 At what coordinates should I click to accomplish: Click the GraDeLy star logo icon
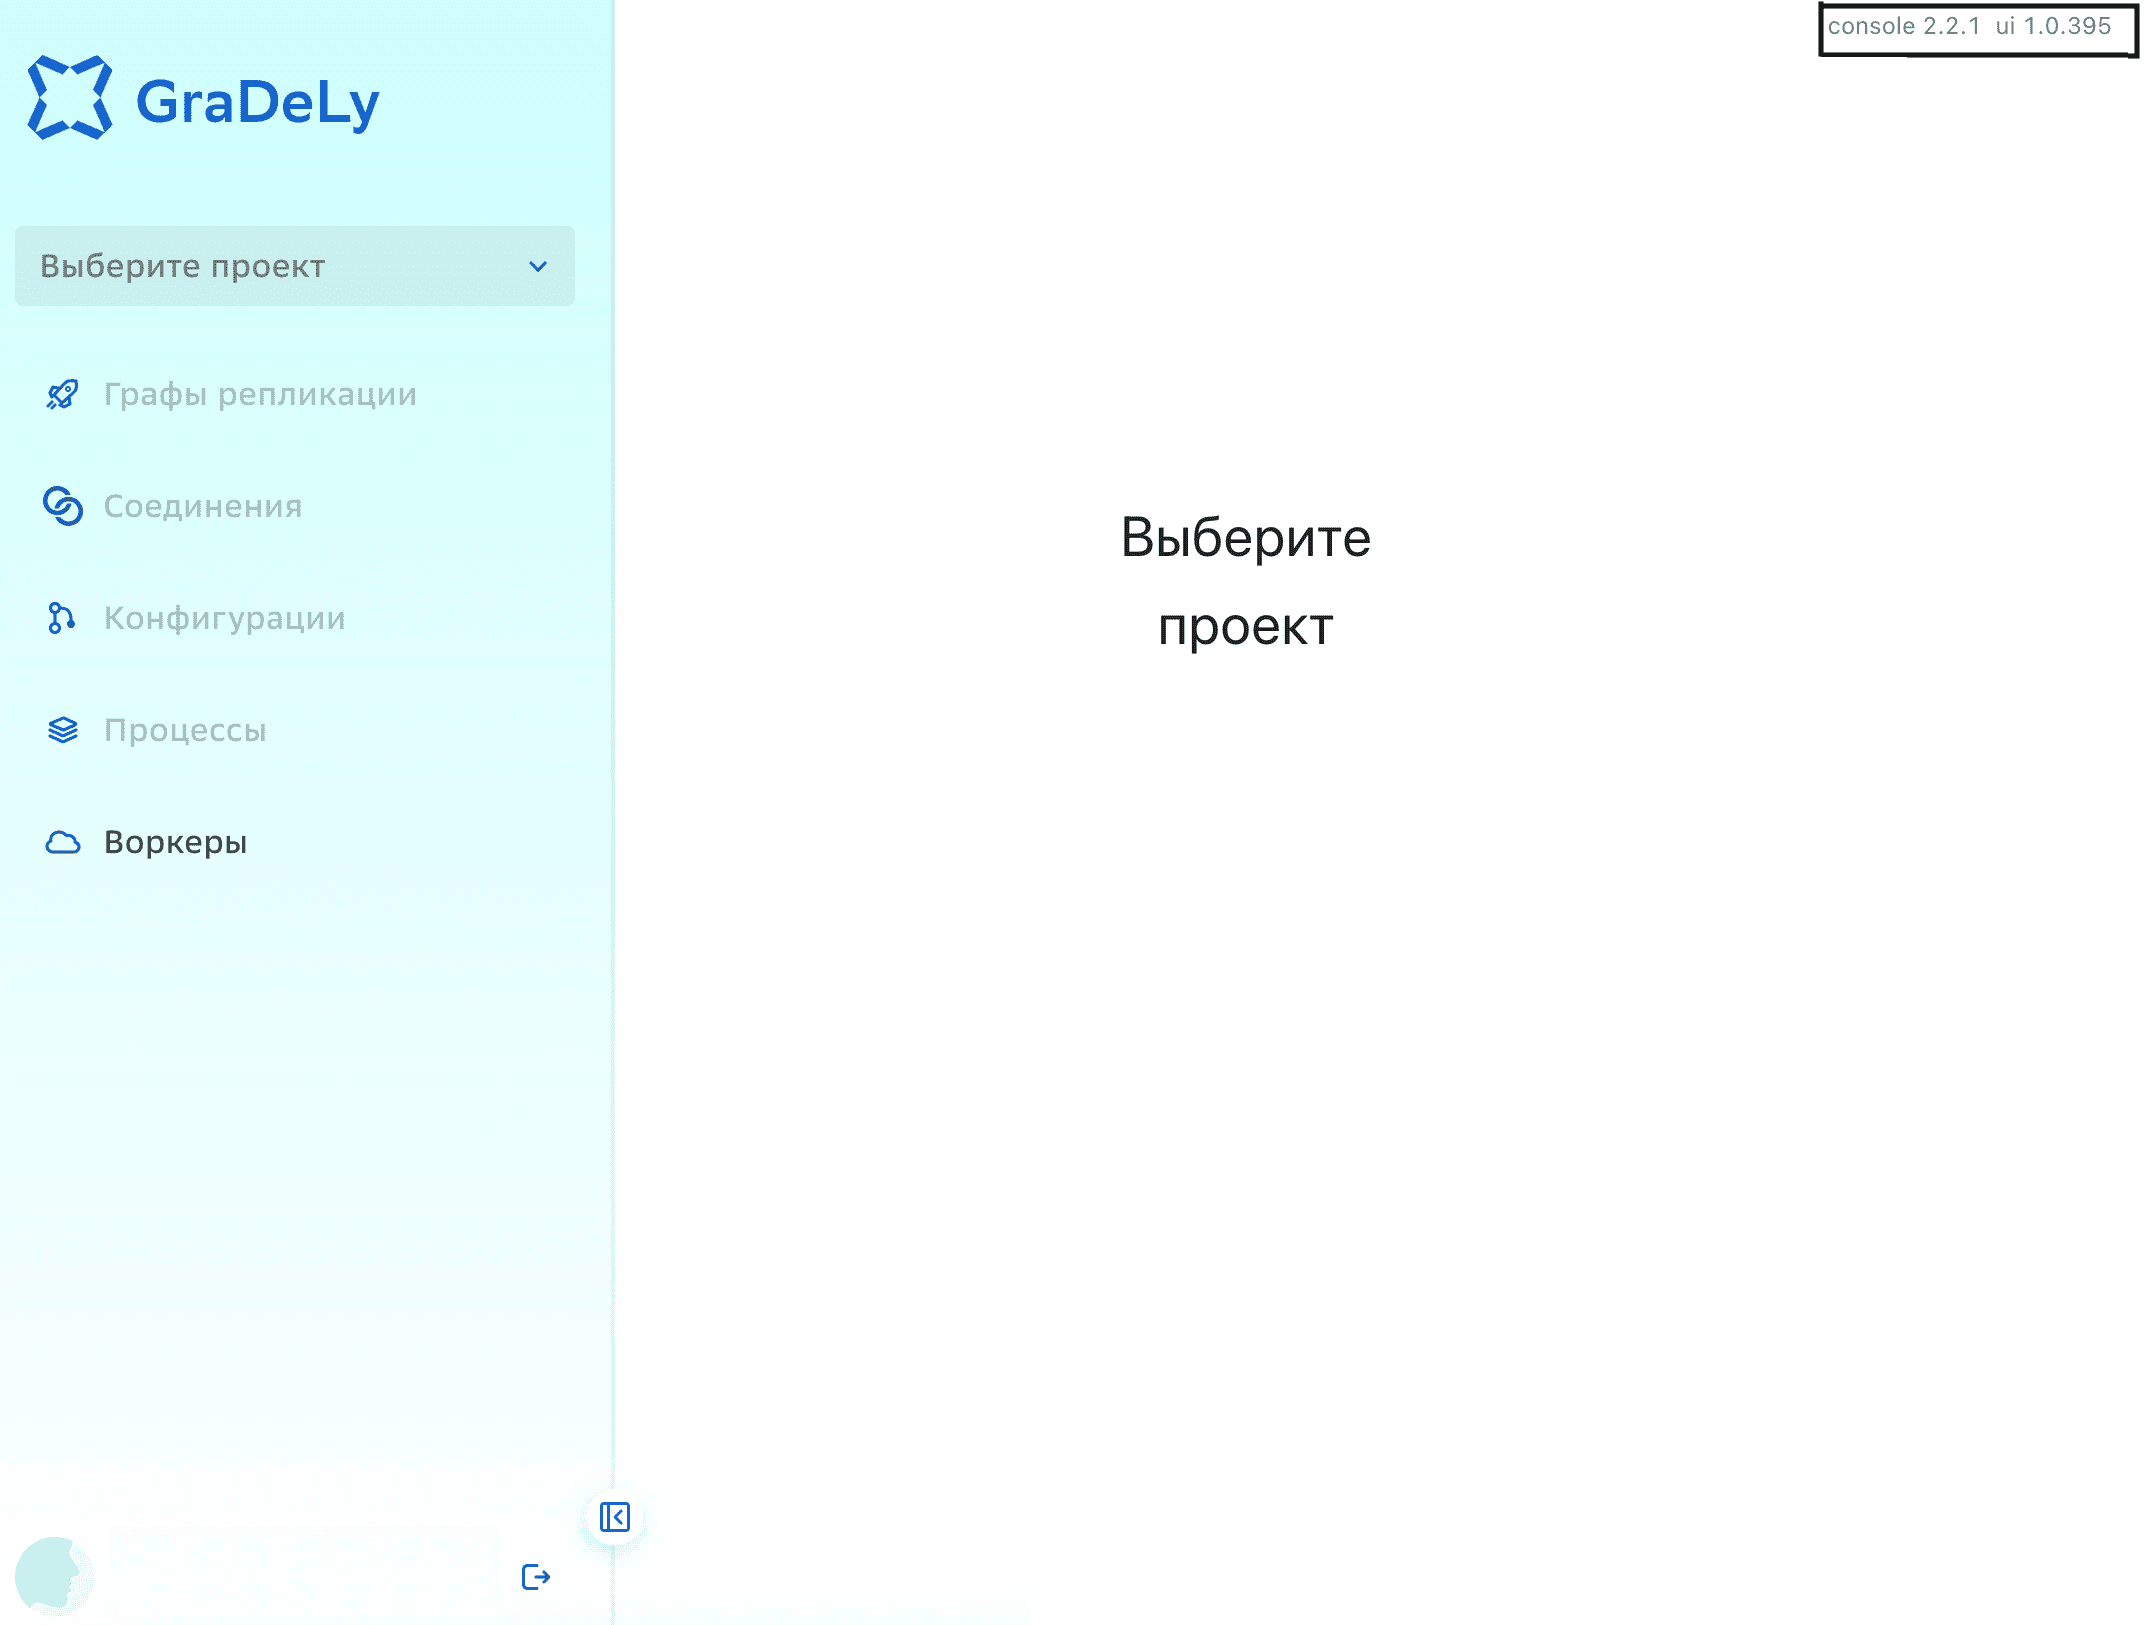pyautogui.click(x=69, y=98)
